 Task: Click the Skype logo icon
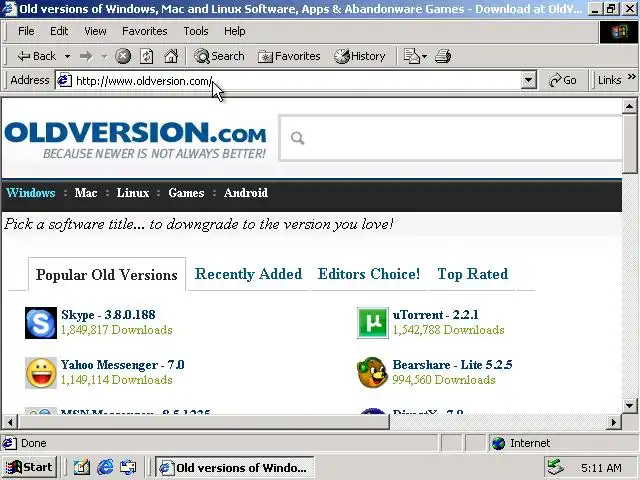[41, 323]
